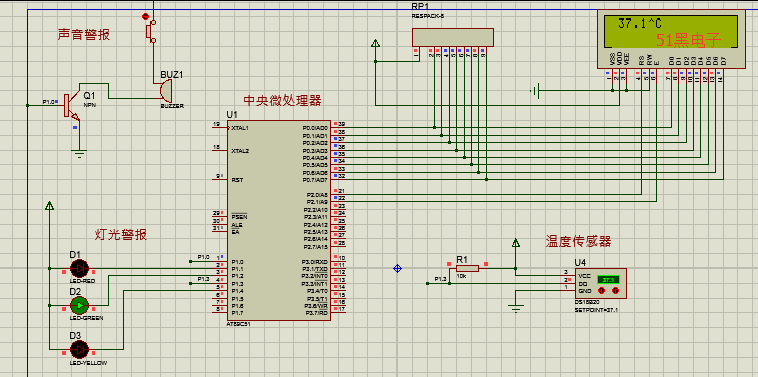Image resolution: width=758 pixels, height=377 pixels.
Task: Click the D3 yellow LED
Action: click(80, 349)
